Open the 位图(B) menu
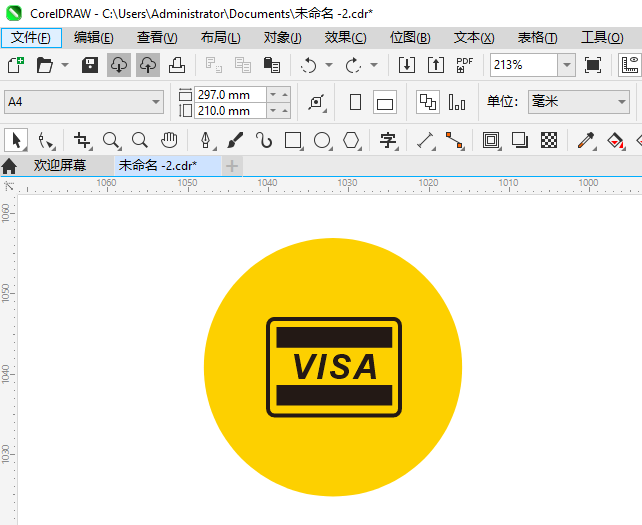The width and height of the screenshot is (642, 525). click(410, 38)
